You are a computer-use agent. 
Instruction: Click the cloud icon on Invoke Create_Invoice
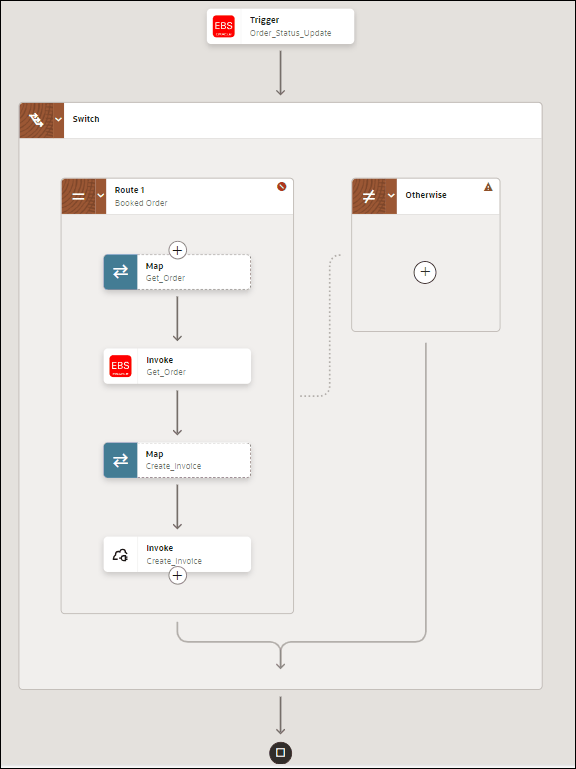pos(121,555)
